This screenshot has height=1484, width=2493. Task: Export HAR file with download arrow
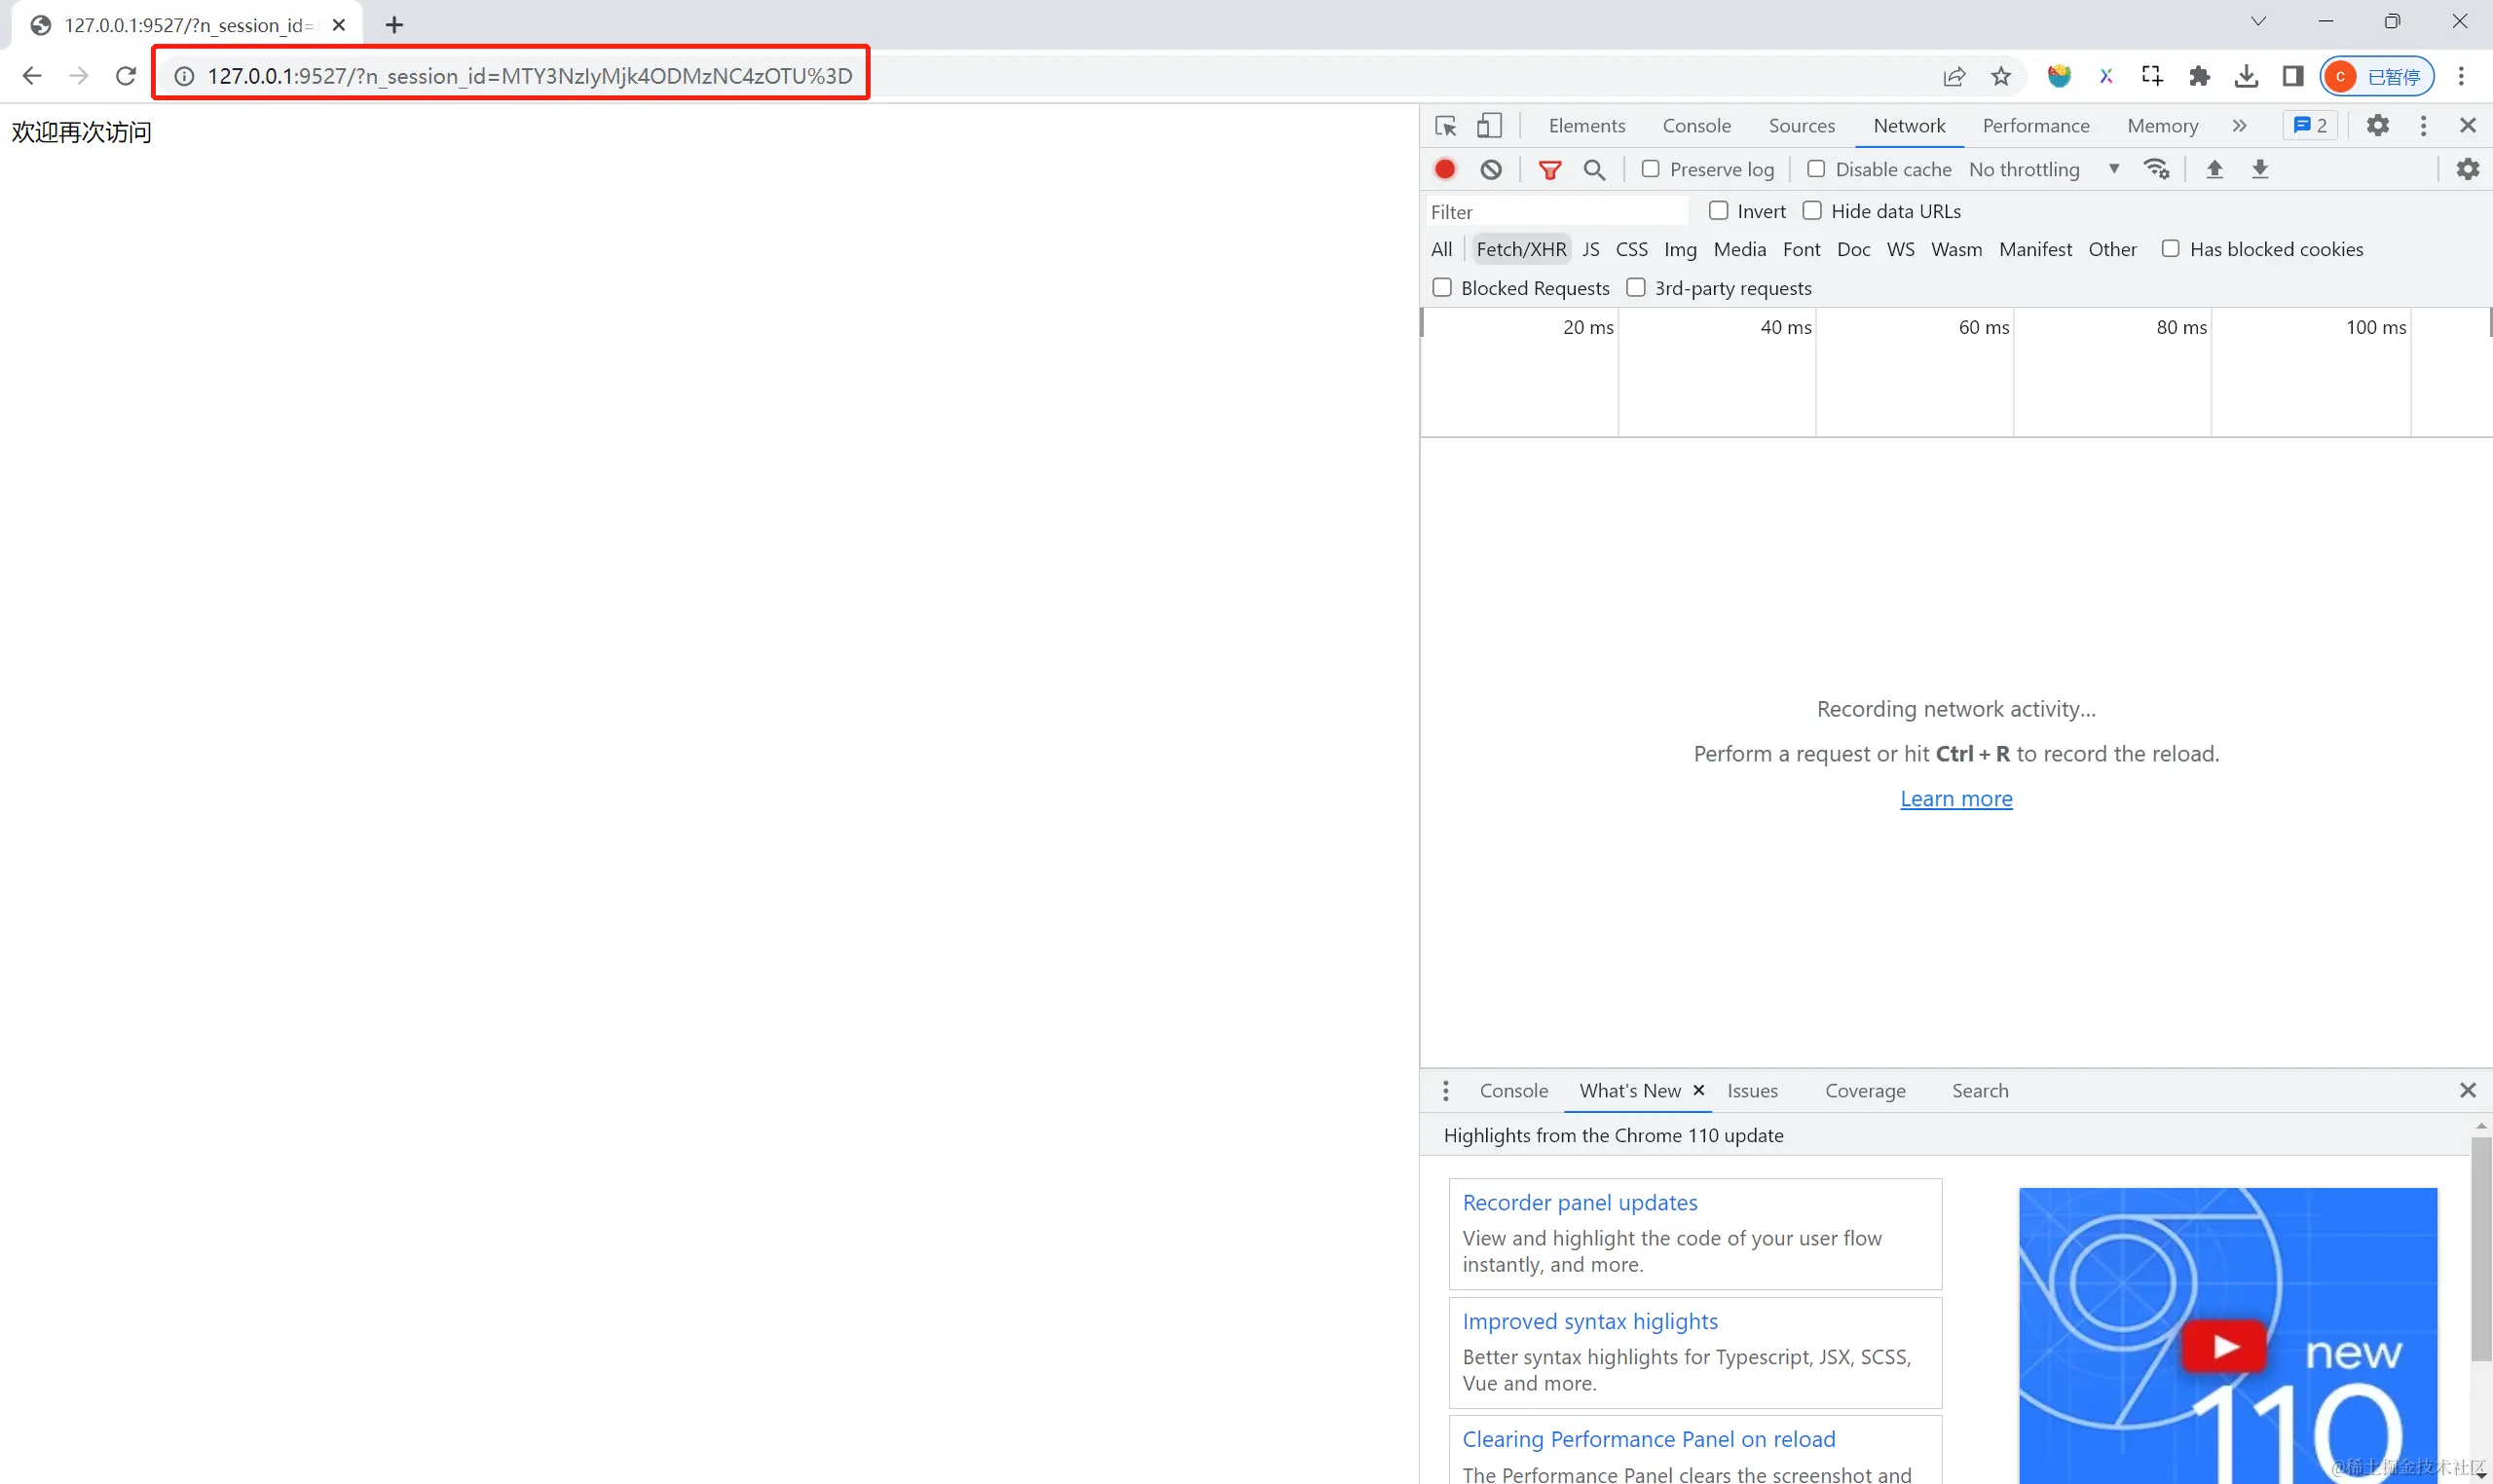click(x=2259, y=169)
